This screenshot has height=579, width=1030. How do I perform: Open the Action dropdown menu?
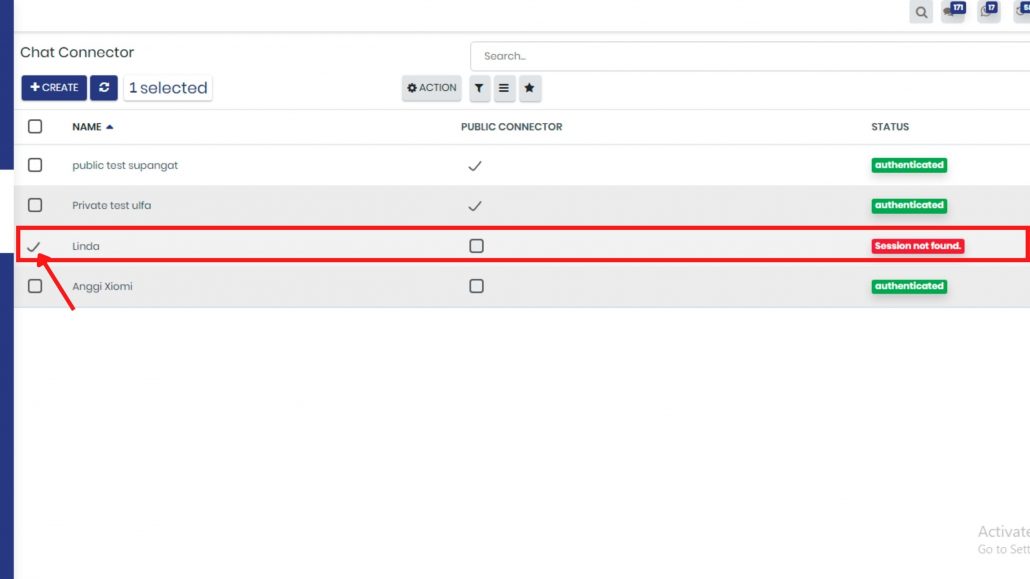pos(432,87)
